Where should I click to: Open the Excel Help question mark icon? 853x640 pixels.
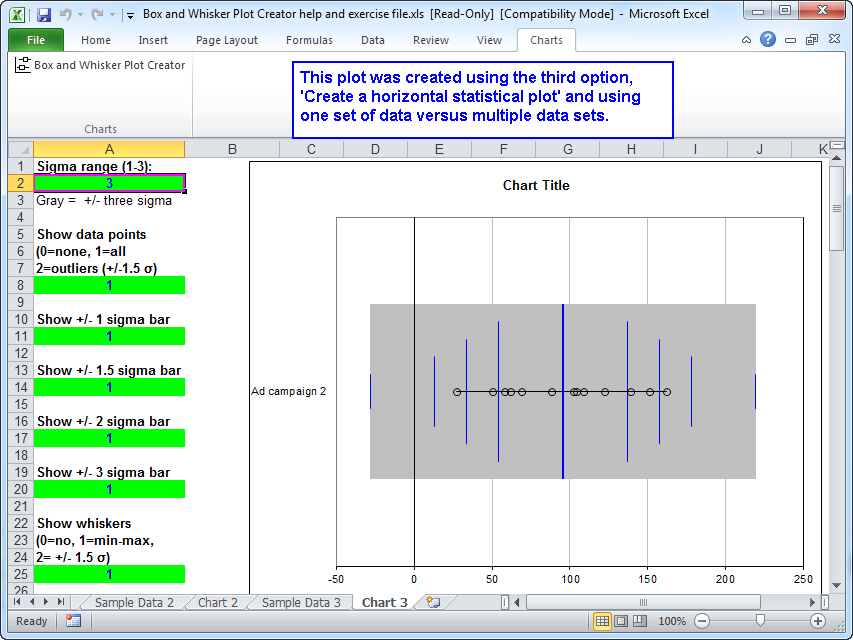(768, 40)
